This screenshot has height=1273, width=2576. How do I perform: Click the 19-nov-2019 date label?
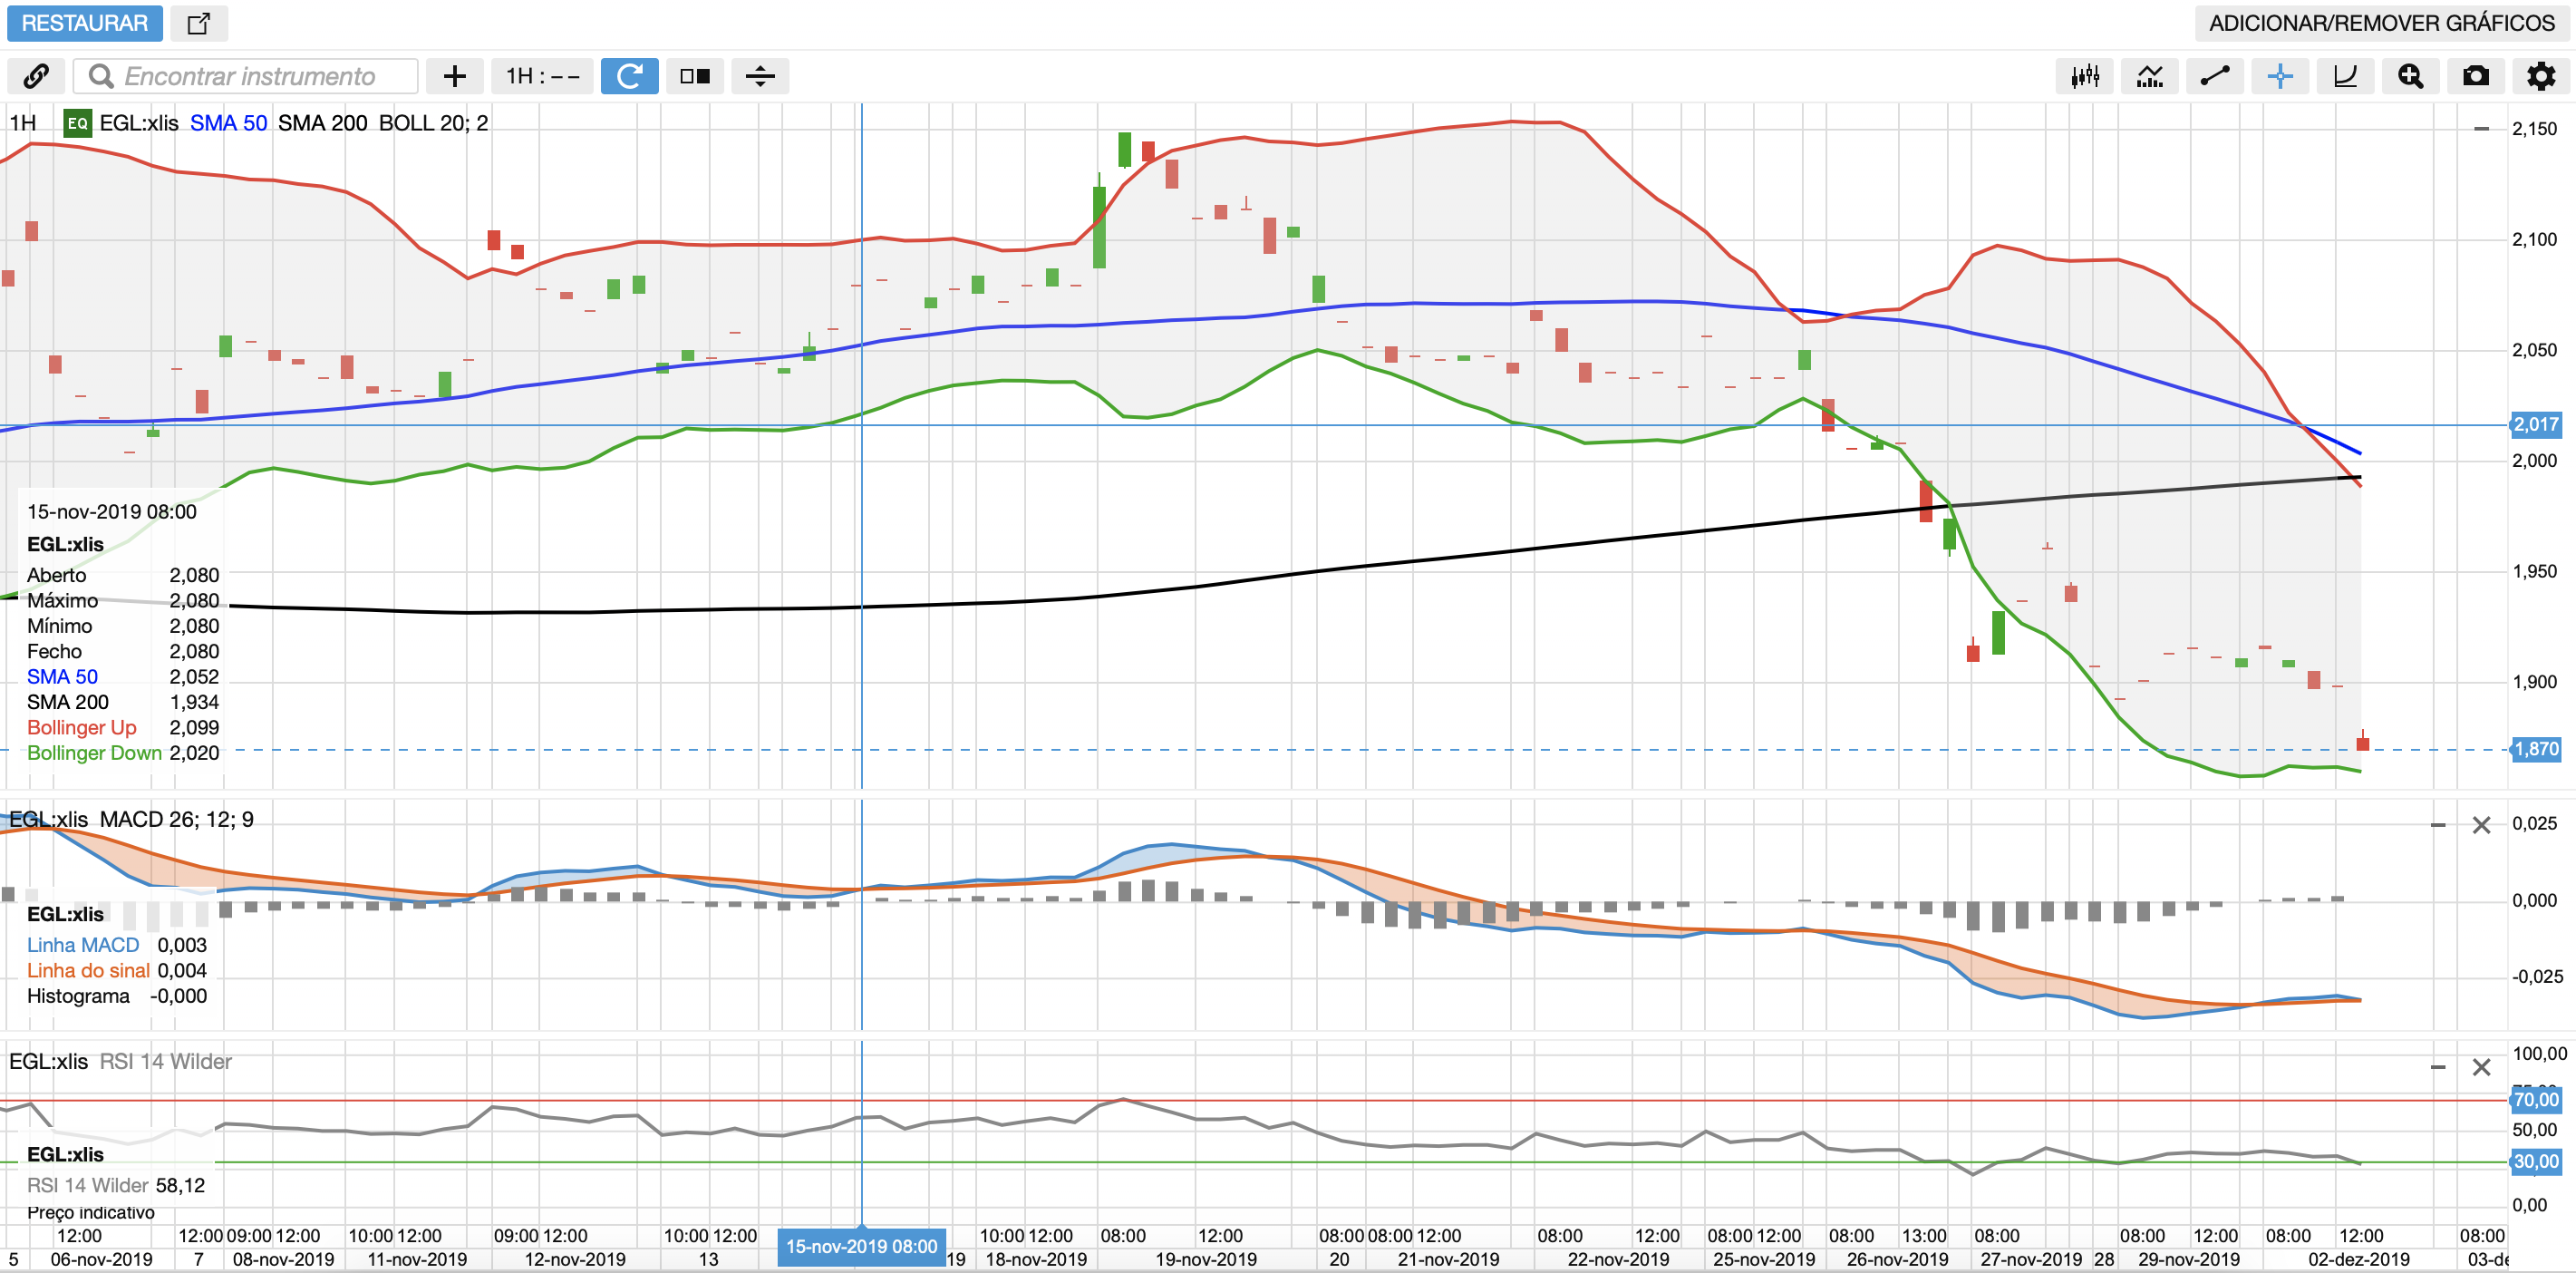(x=1205, y=1259)
